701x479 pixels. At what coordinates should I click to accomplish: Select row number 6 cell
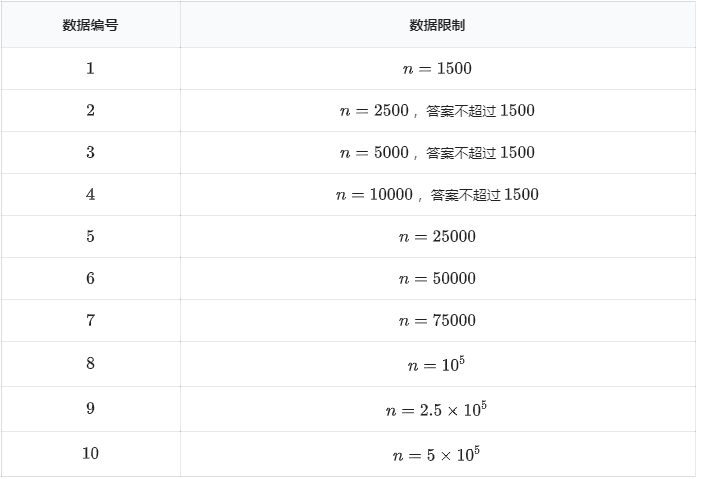click(x=90, y=279)
